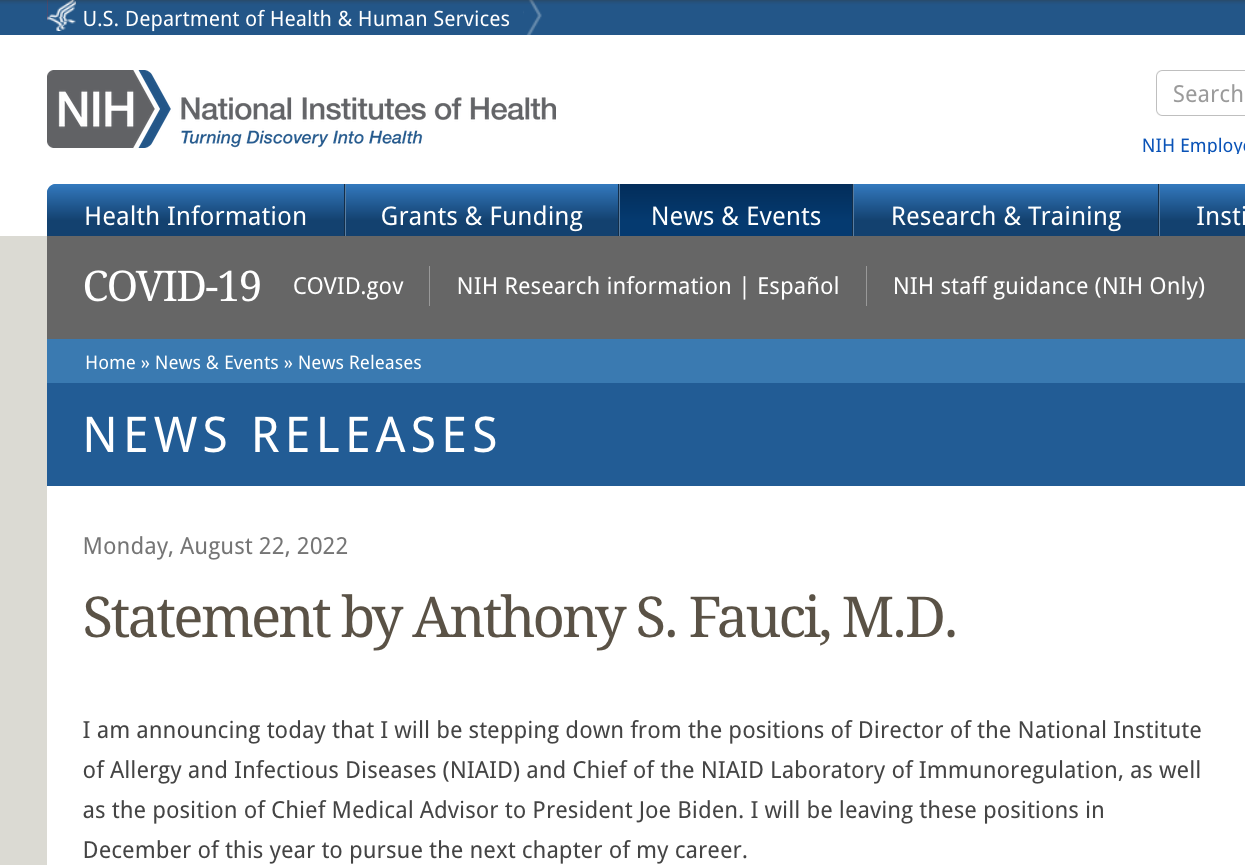
Task: Go to Home in the breadcrumb
Action: coord(110,362)
